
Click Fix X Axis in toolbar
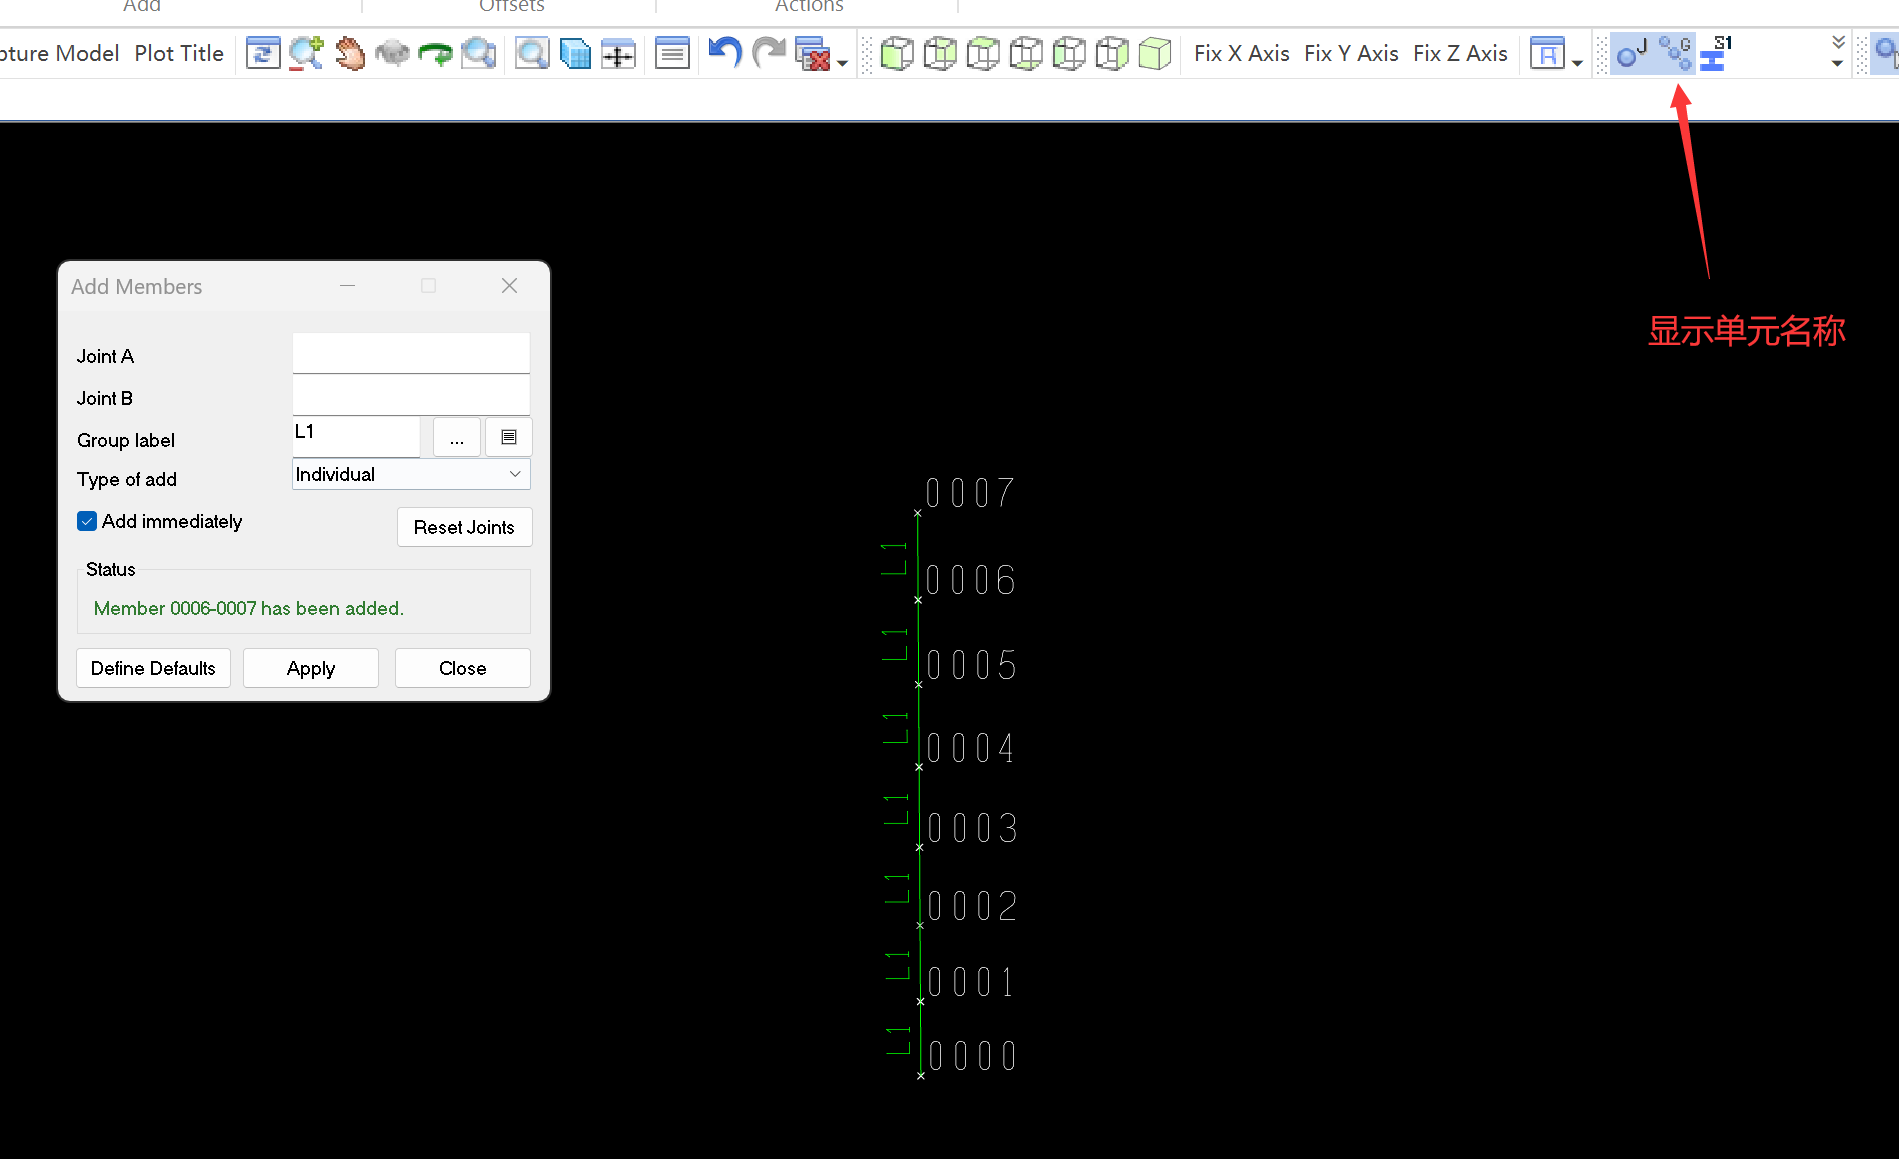[1241, 53]
